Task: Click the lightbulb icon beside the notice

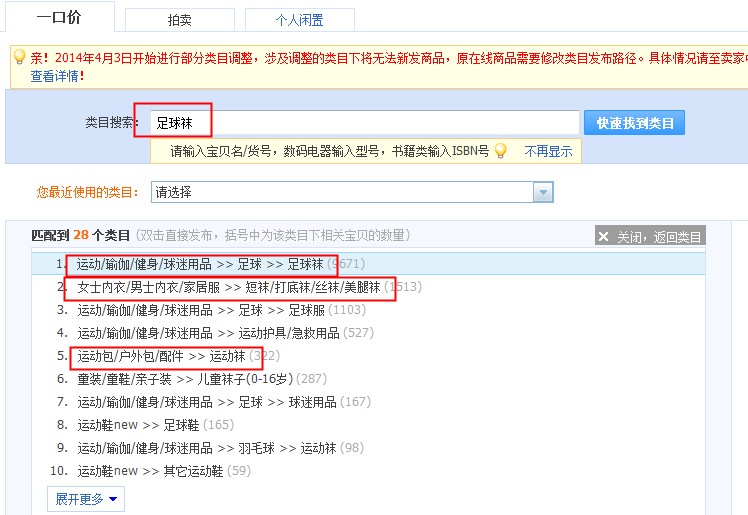Action: coord(19,57)
